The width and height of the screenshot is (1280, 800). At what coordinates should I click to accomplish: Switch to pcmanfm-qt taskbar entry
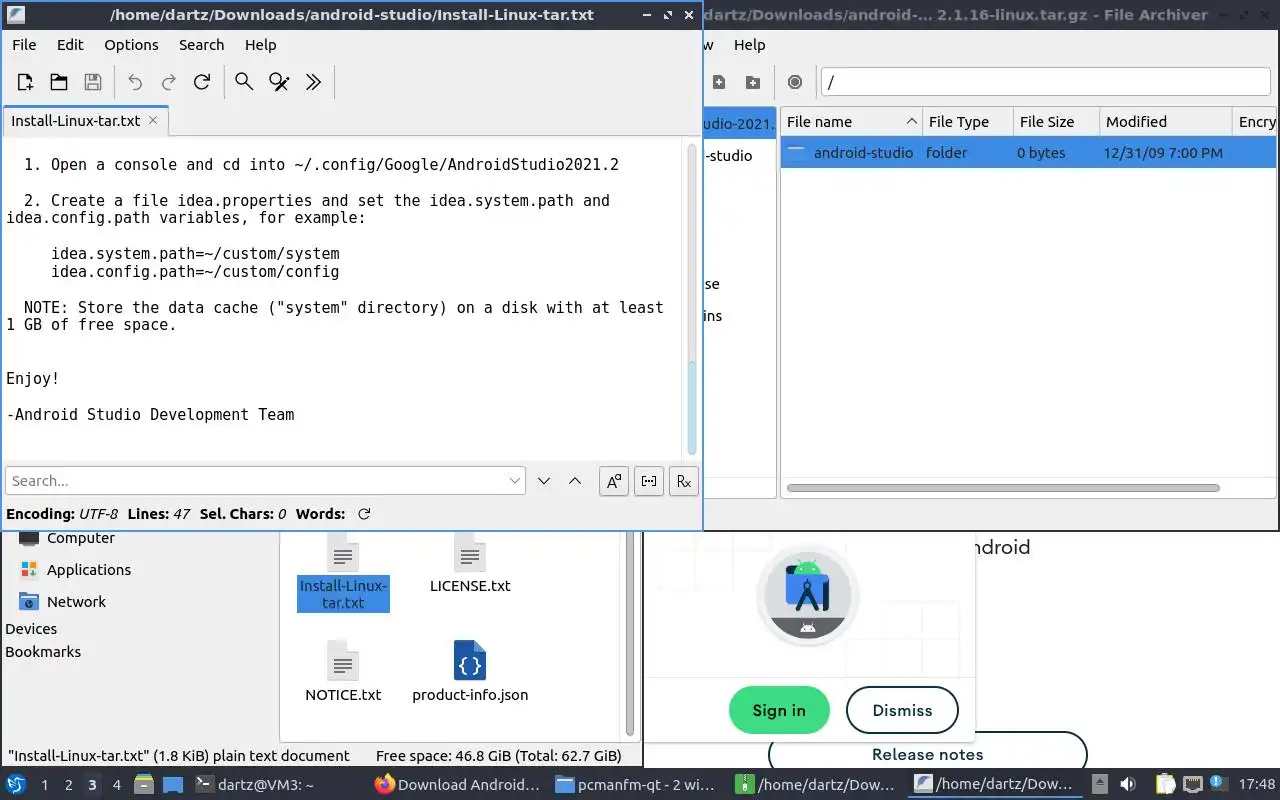coord(636,785)
